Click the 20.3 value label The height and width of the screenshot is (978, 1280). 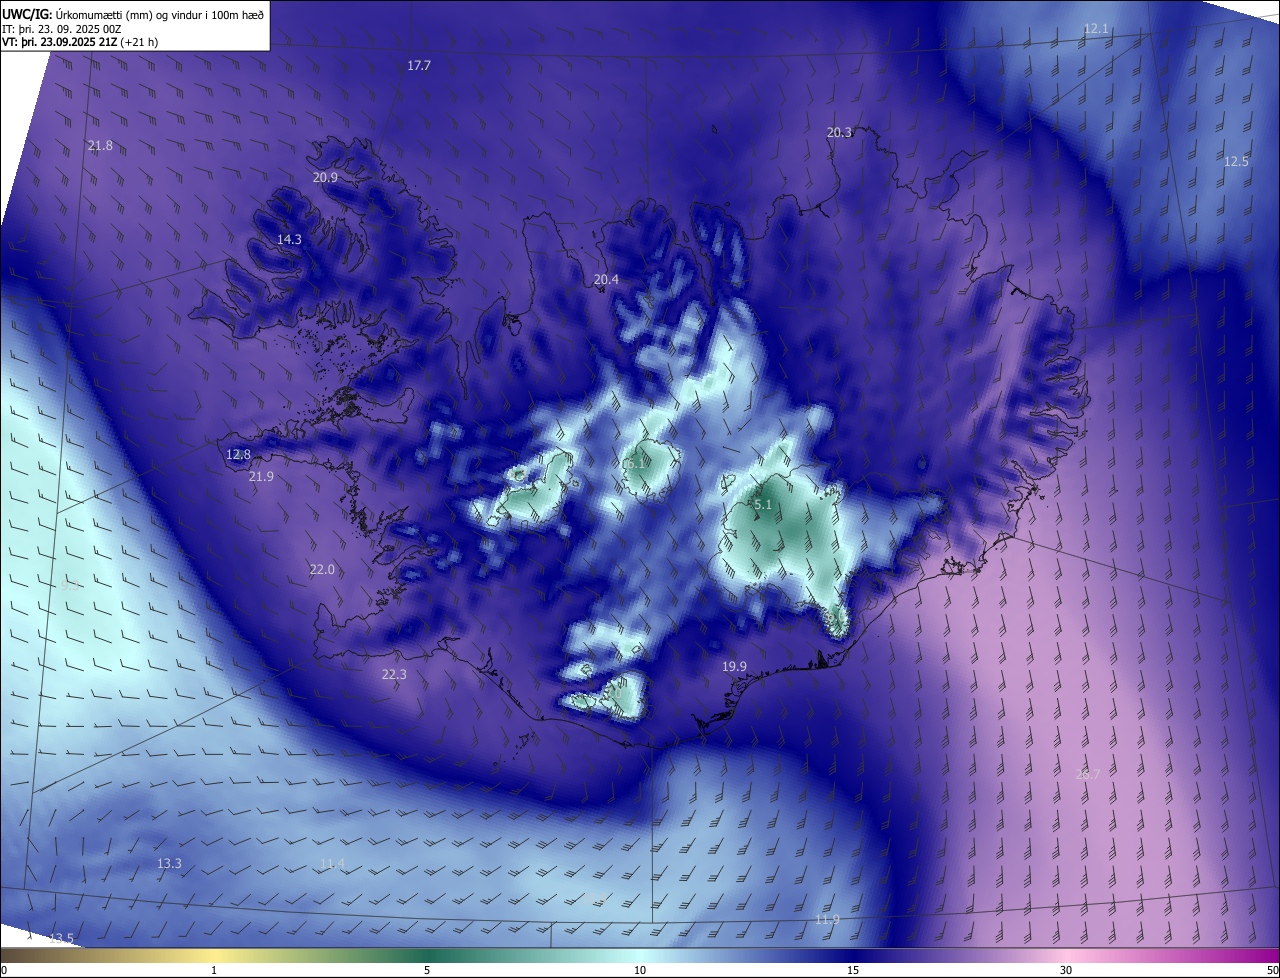tap(839, 132)
